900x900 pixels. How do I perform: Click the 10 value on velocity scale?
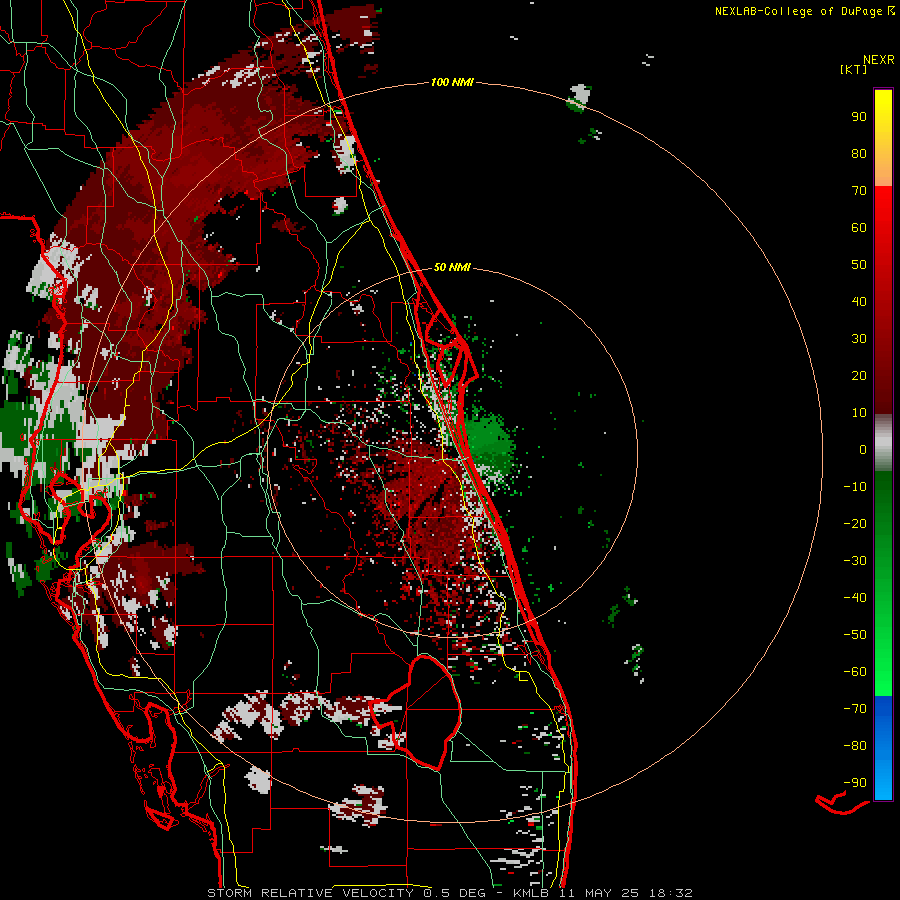pos(859,413)
